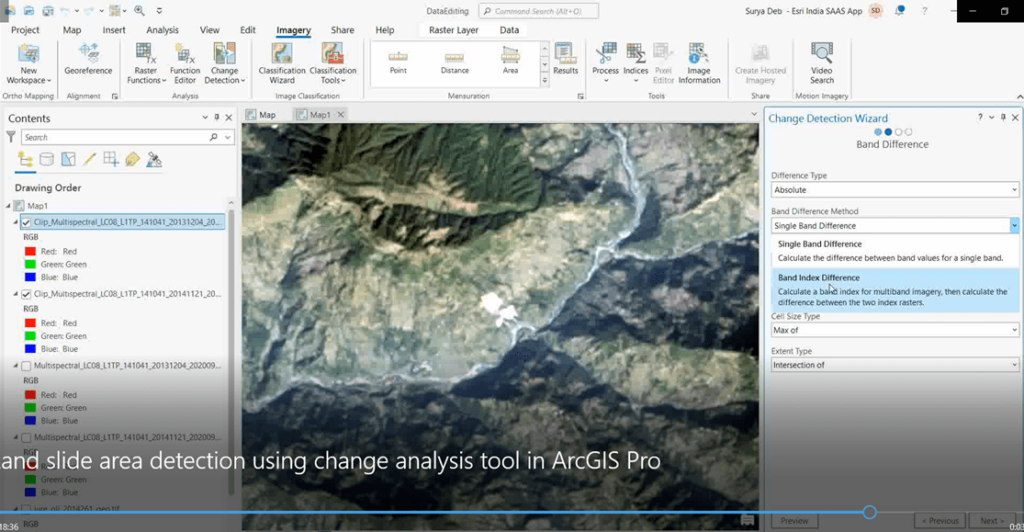
Task: Open Classification Tools
Action: (x=333, y=63)
